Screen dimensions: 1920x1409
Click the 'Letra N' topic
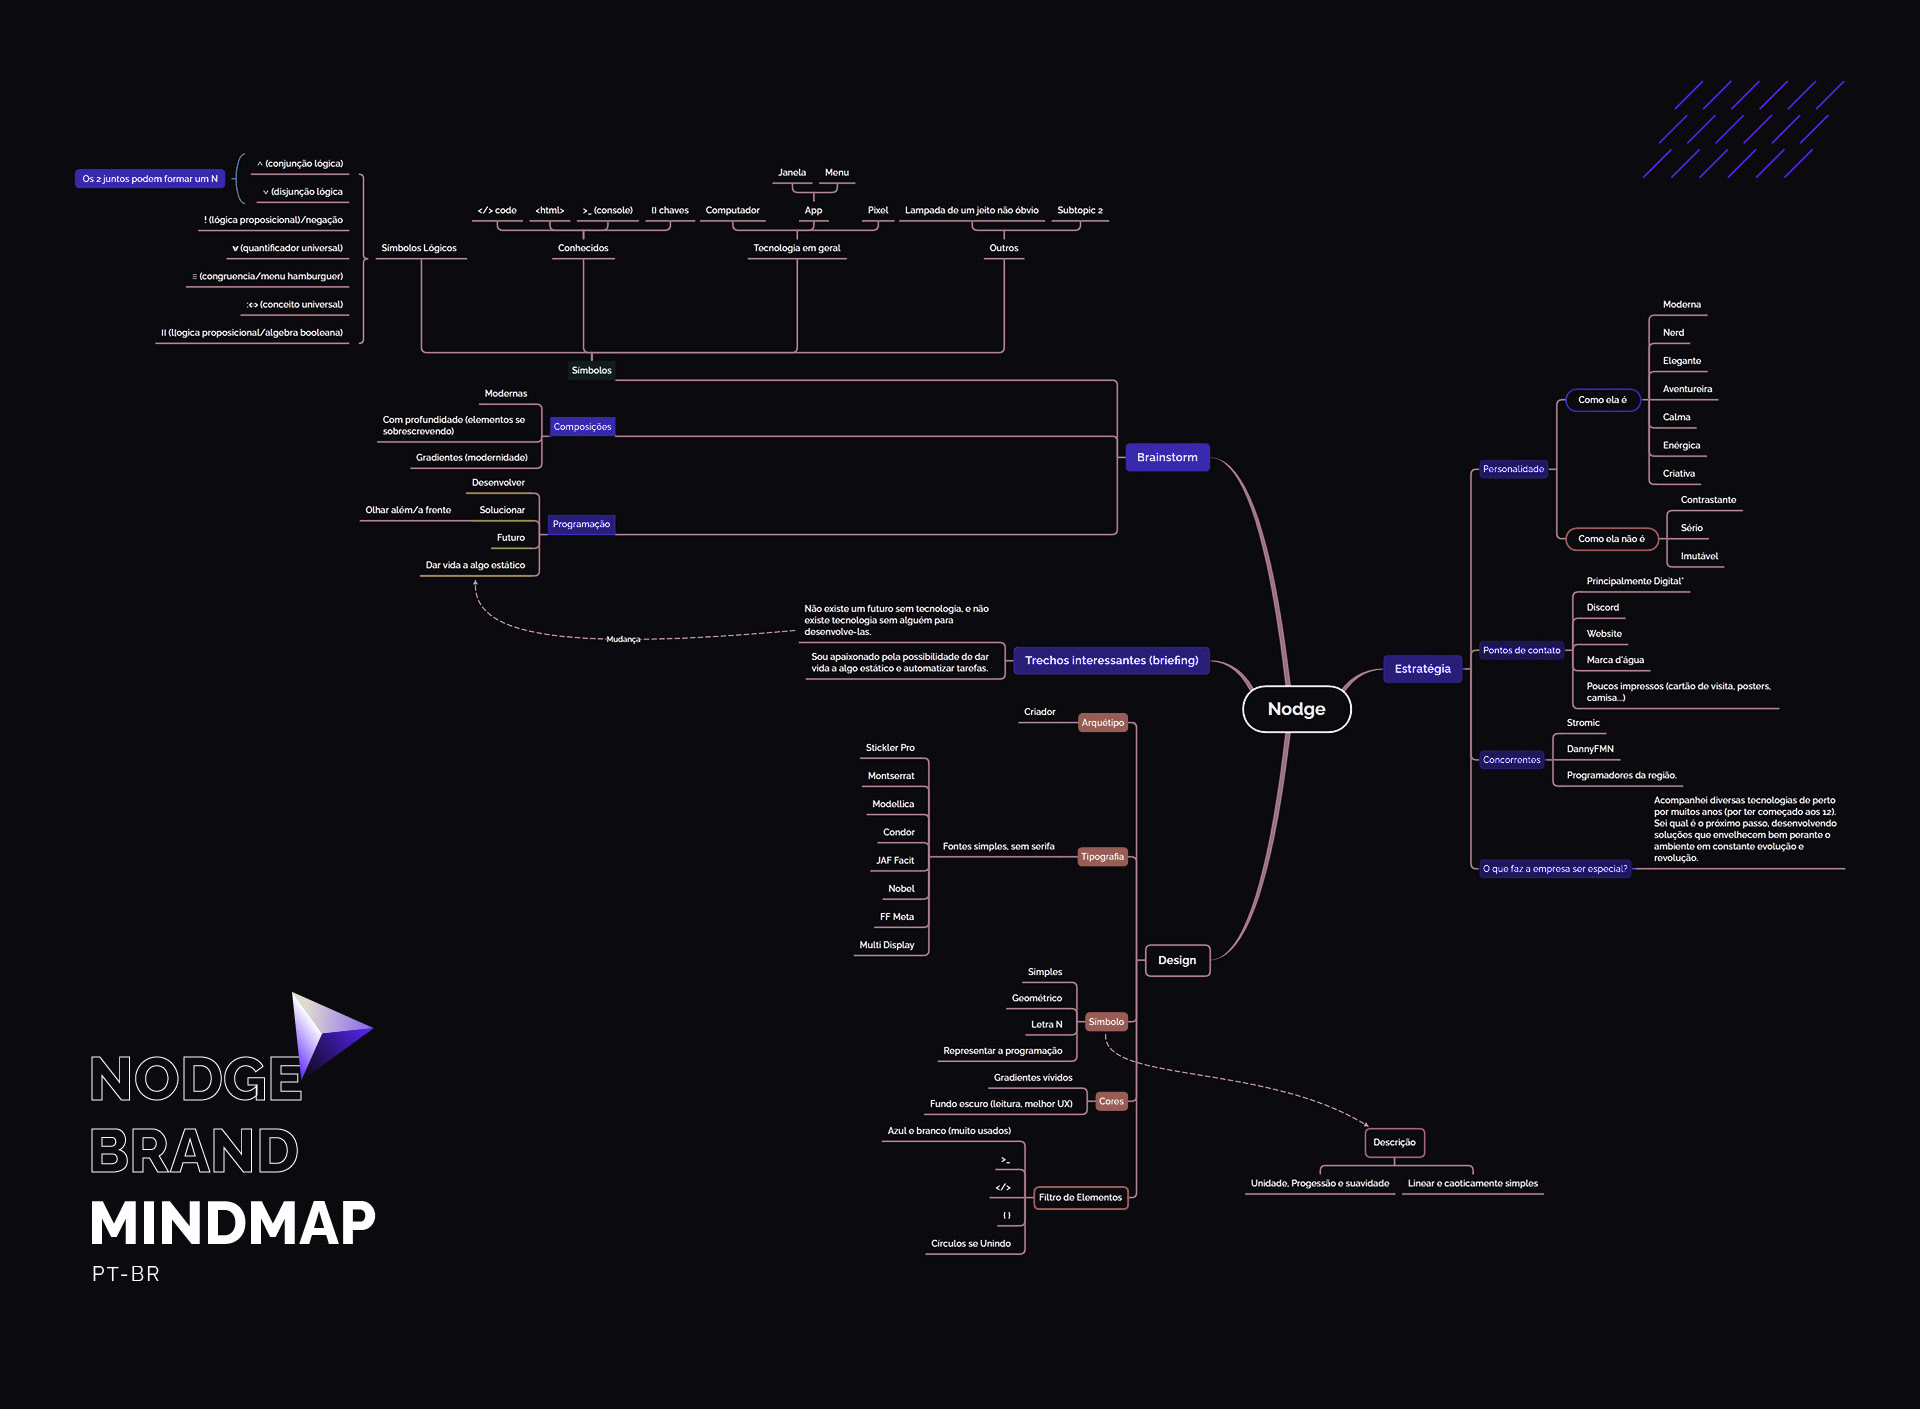(x=1046, y=1024)
